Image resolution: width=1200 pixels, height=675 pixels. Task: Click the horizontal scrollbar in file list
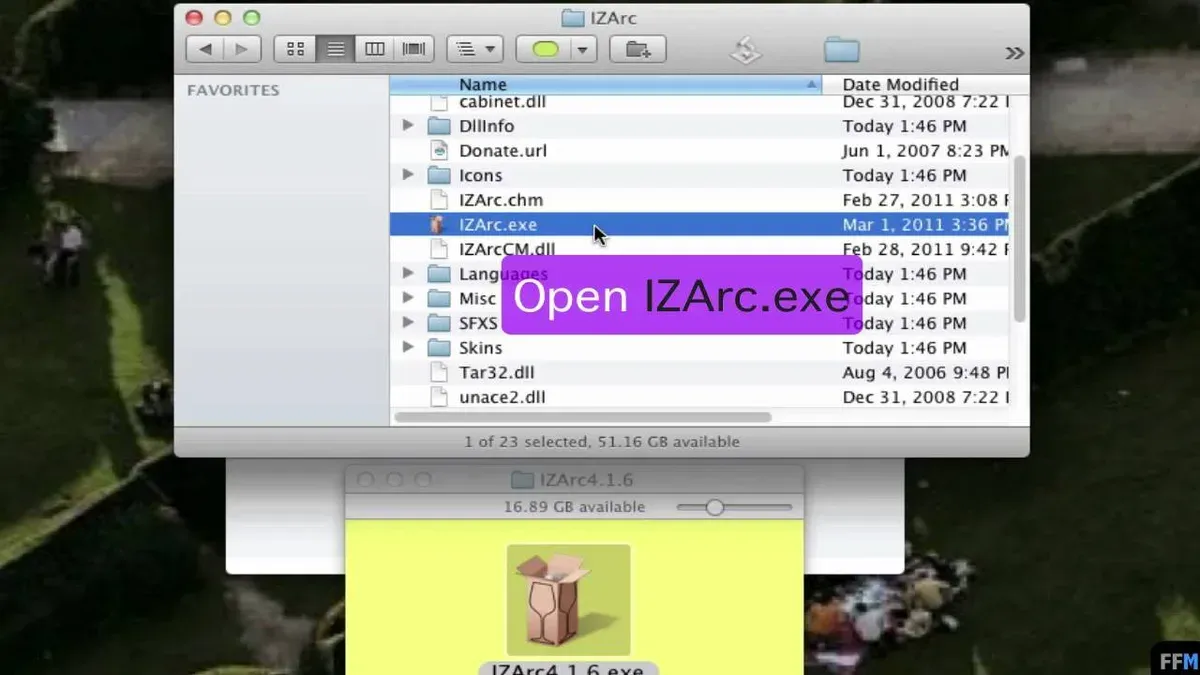(583, 417)
